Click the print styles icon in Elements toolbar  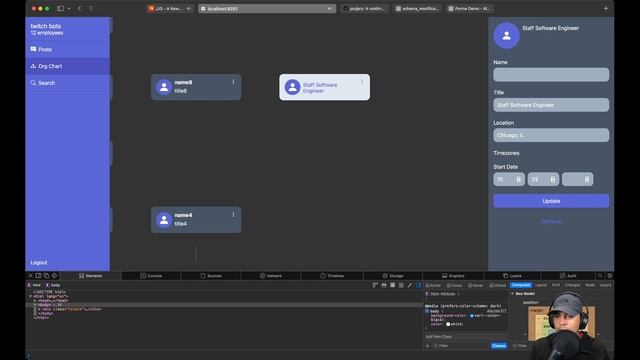click(384, 285)
